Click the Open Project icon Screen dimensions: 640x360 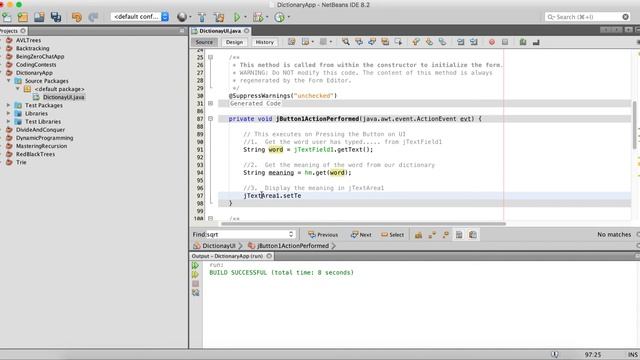(x=39, y=17)
